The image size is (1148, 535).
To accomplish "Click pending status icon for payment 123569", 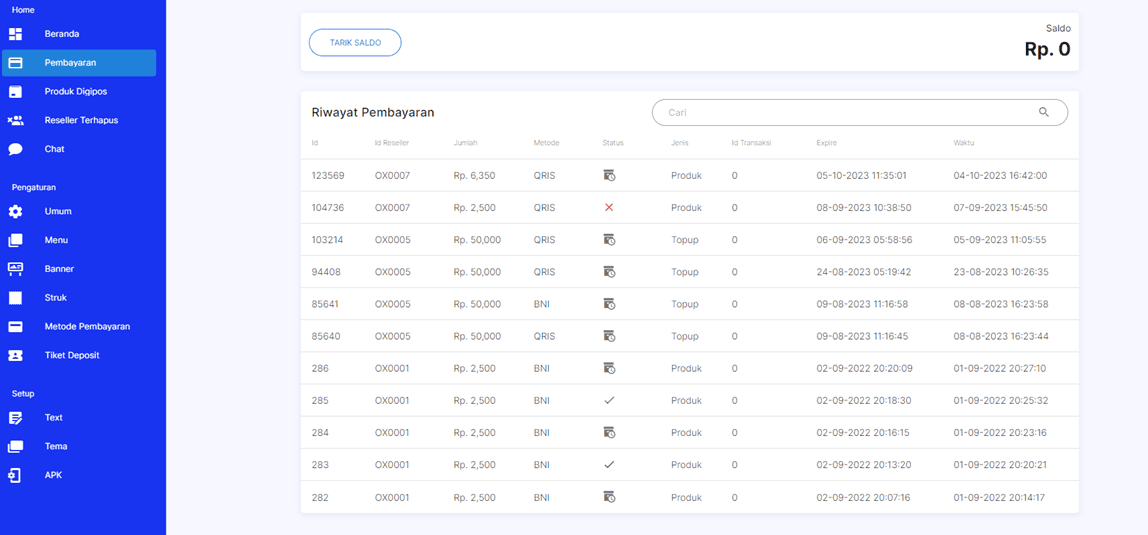I will (x=609, y=176).
